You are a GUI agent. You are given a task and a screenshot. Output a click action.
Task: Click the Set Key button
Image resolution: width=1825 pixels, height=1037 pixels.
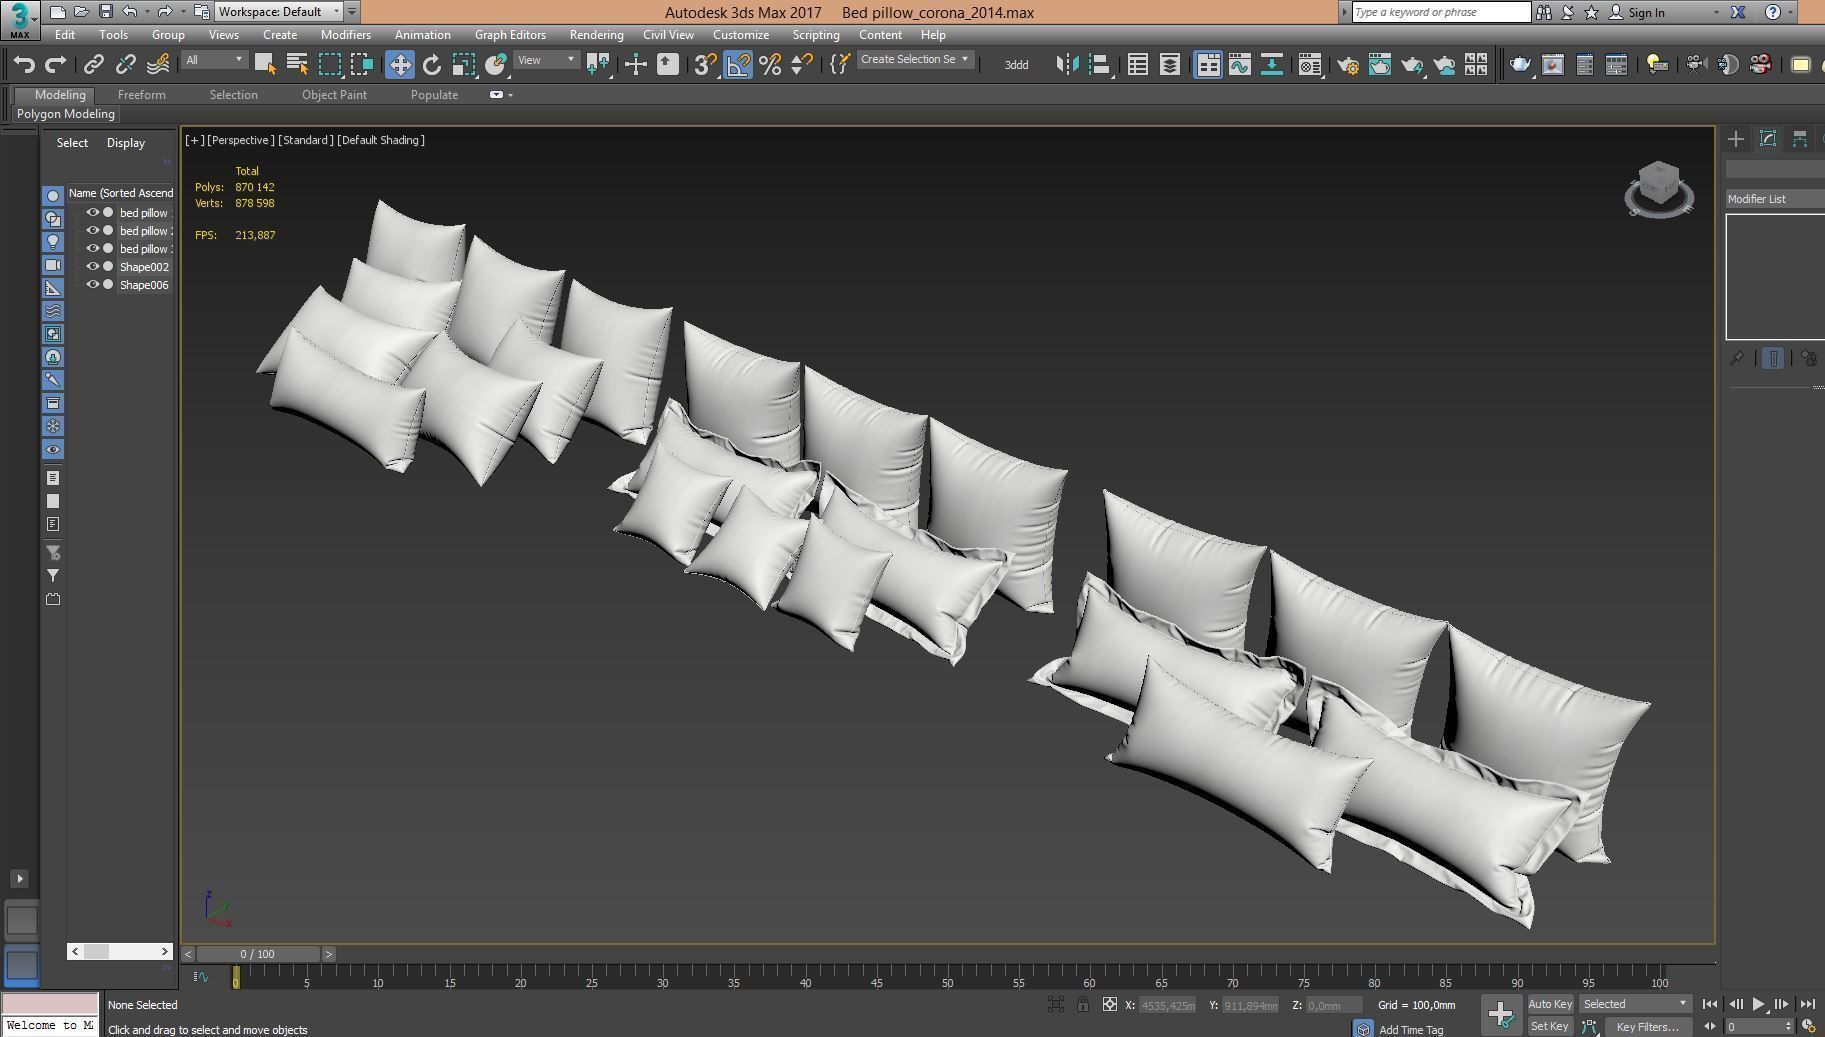1550,1026
